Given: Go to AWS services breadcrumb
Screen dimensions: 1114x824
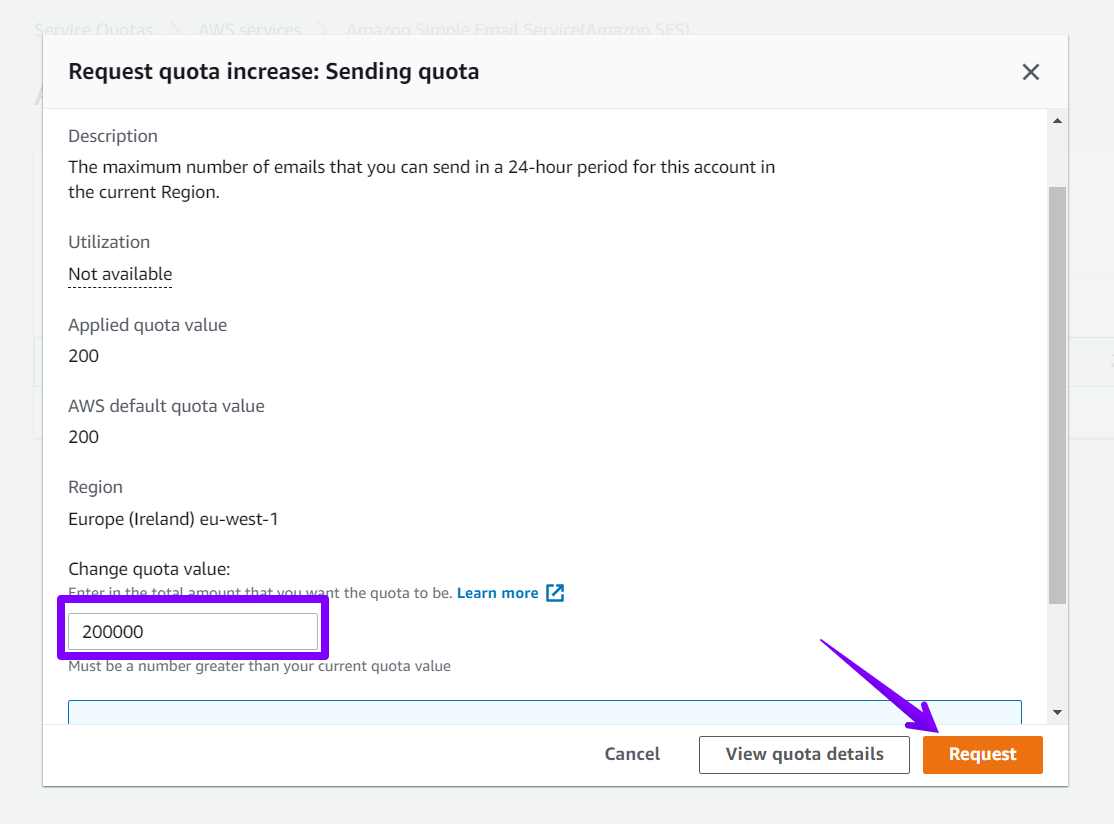Looking at the screenshot, I should point(249,30).
